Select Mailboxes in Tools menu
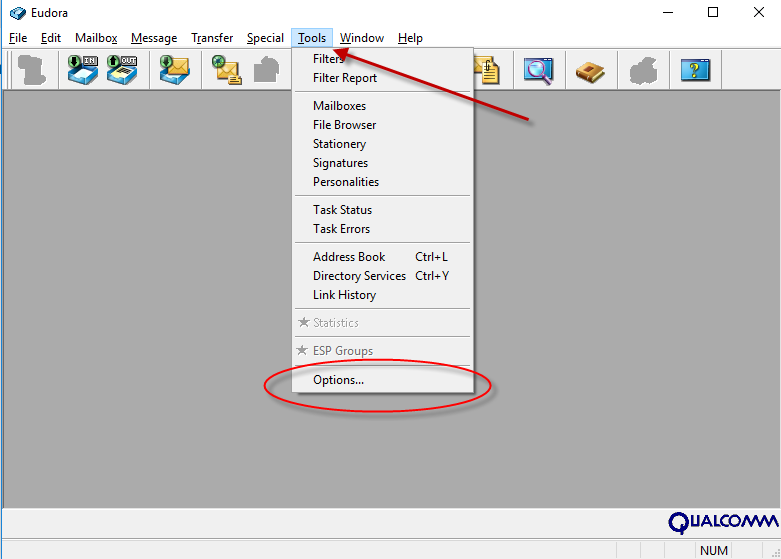Viewport: 781px width, 559px height. 383,106
